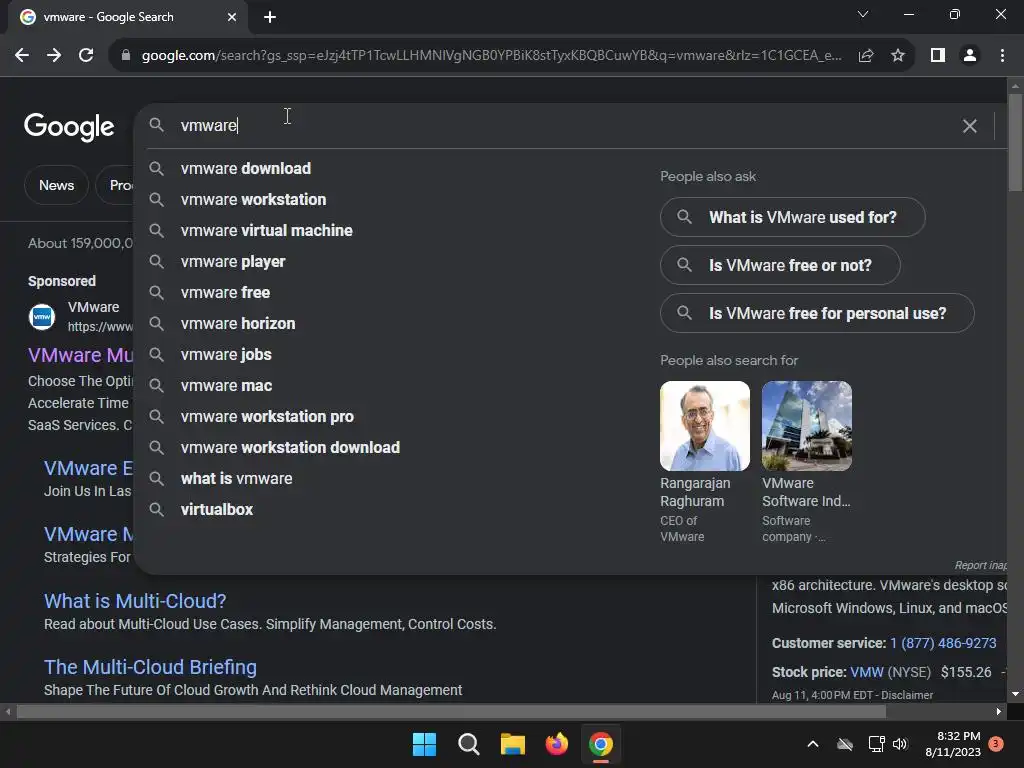The width and height of the screenshot is (1024, 768).
Task: Choose suggestion vmware download
Action: point(246,168)
